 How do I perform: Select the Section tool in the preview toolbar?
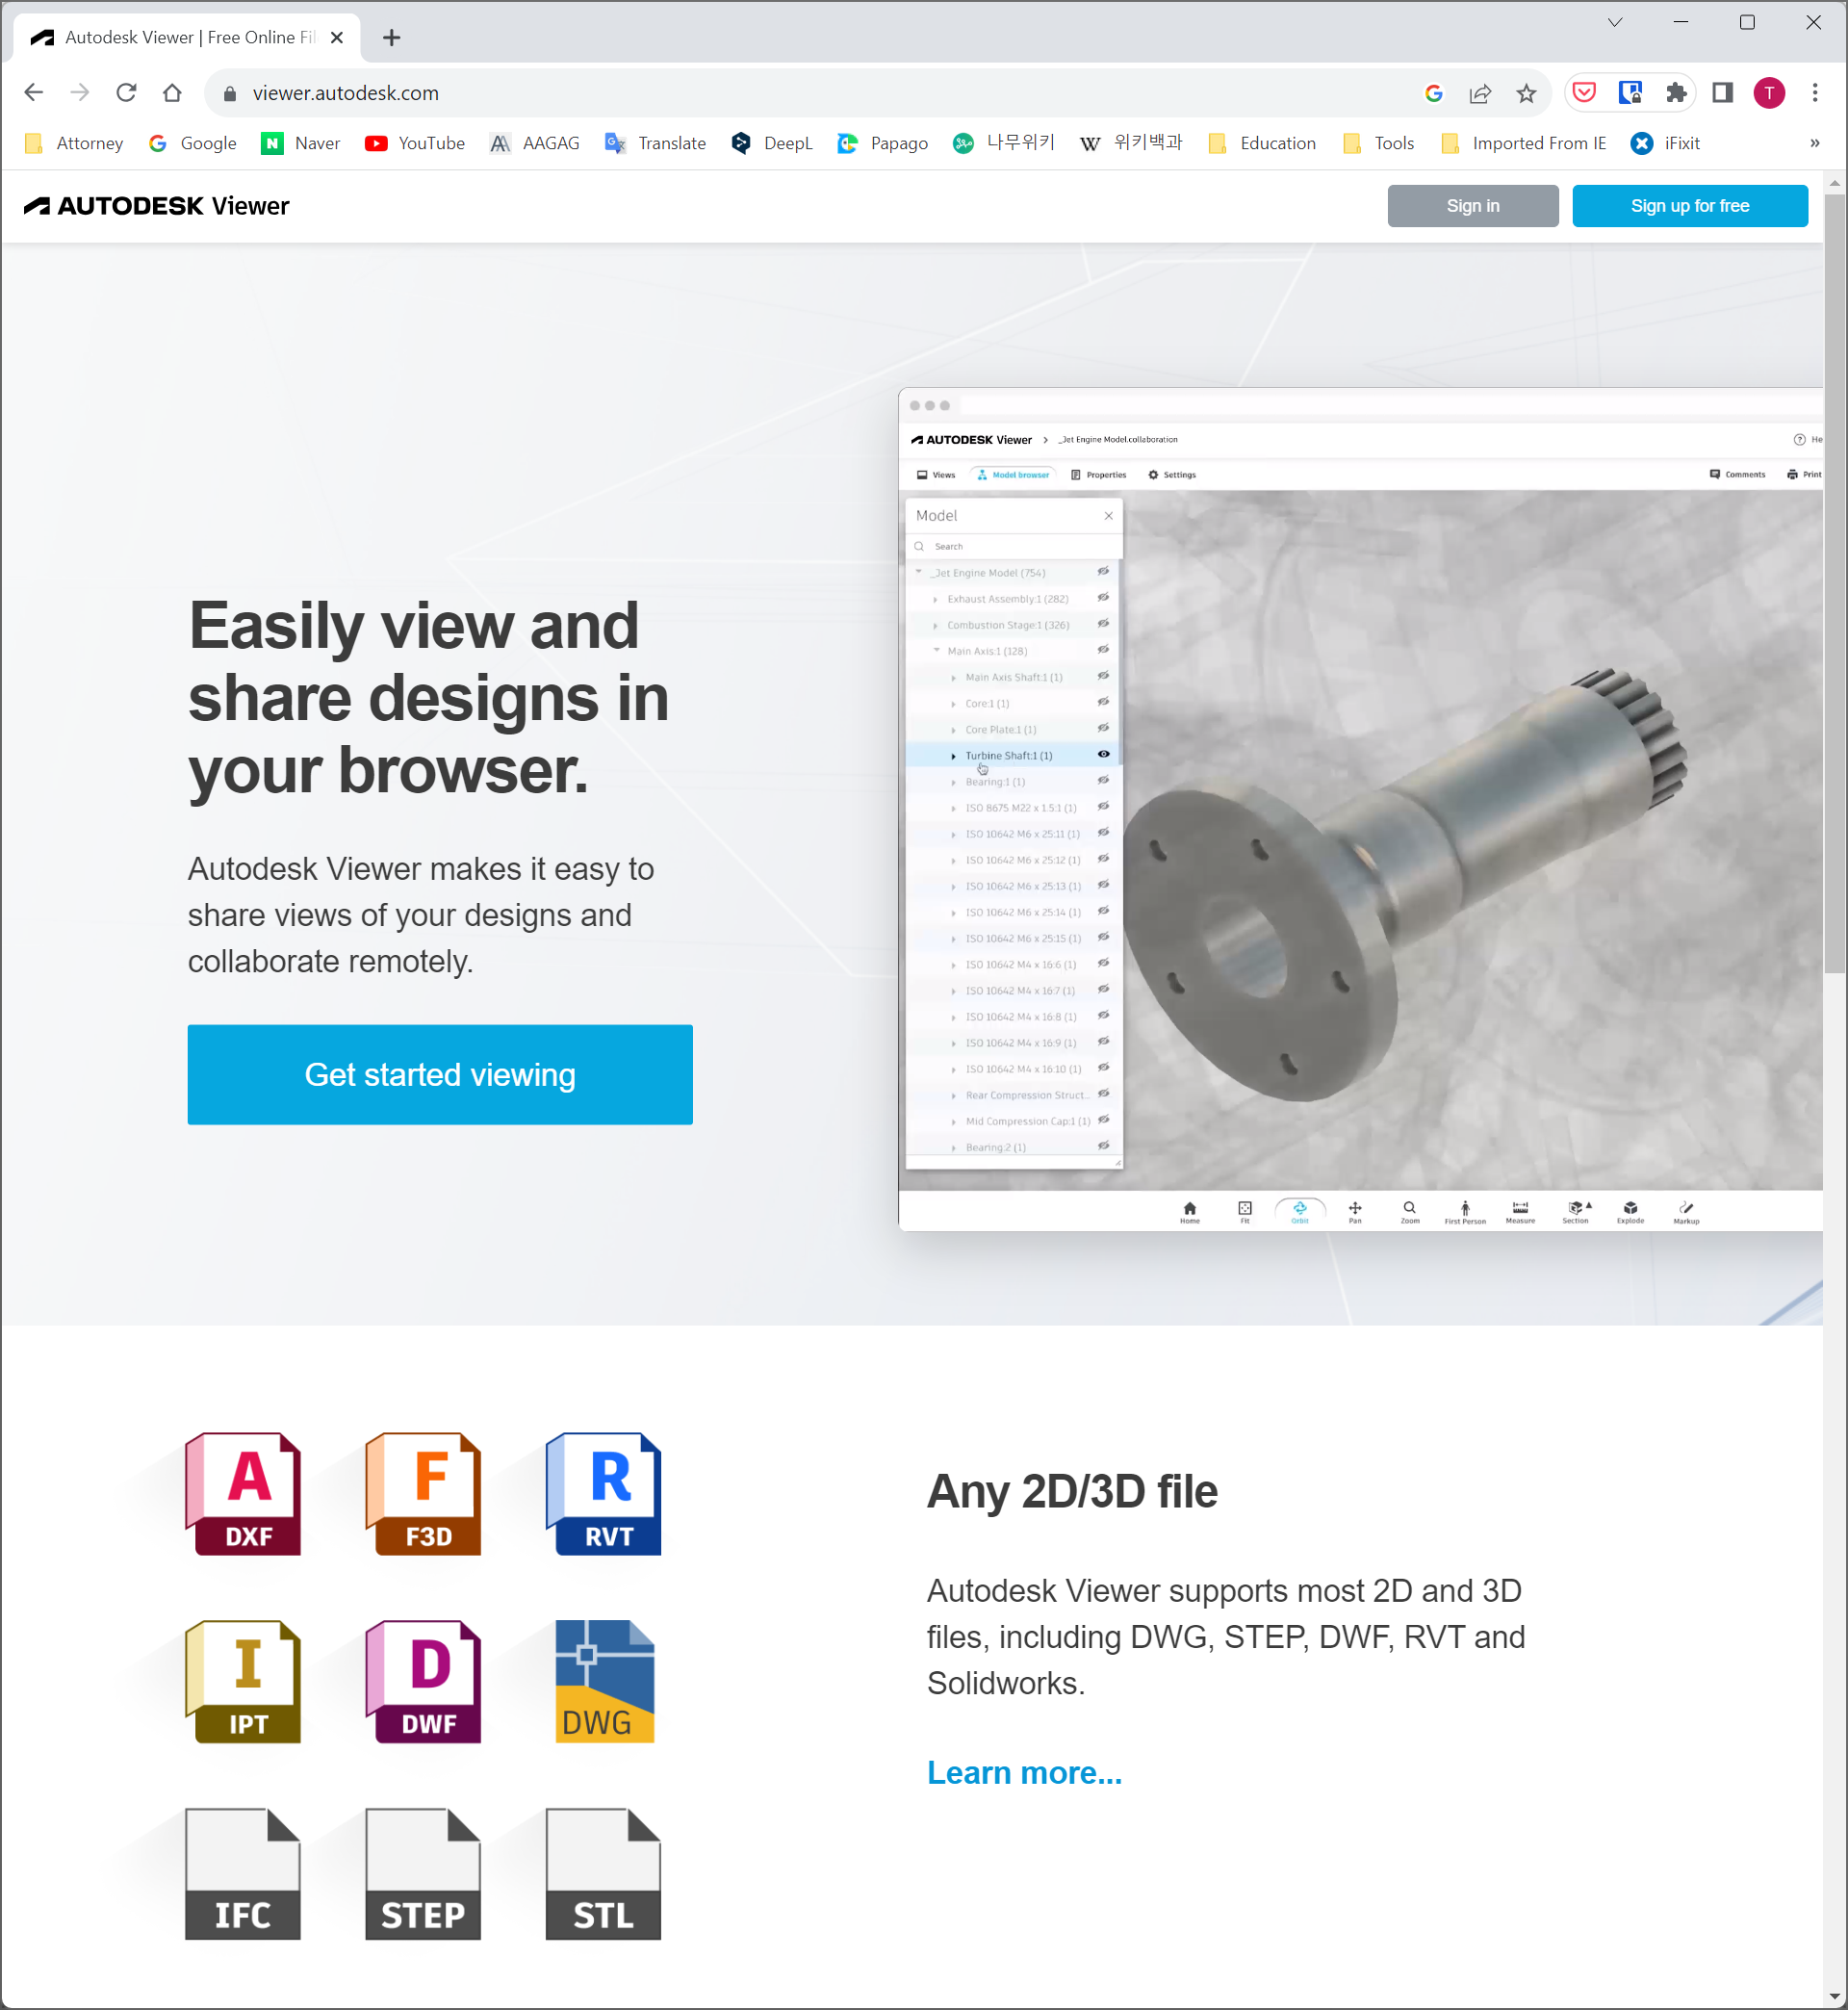[1576, 1212]
